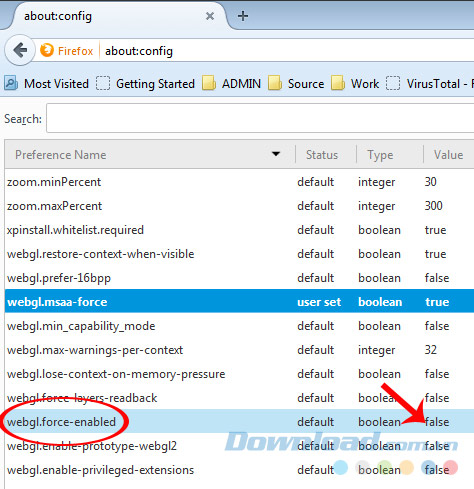Open the Getting Started bookmark
The width and height of the screenshot is (474, 489).
coord(145,83)
